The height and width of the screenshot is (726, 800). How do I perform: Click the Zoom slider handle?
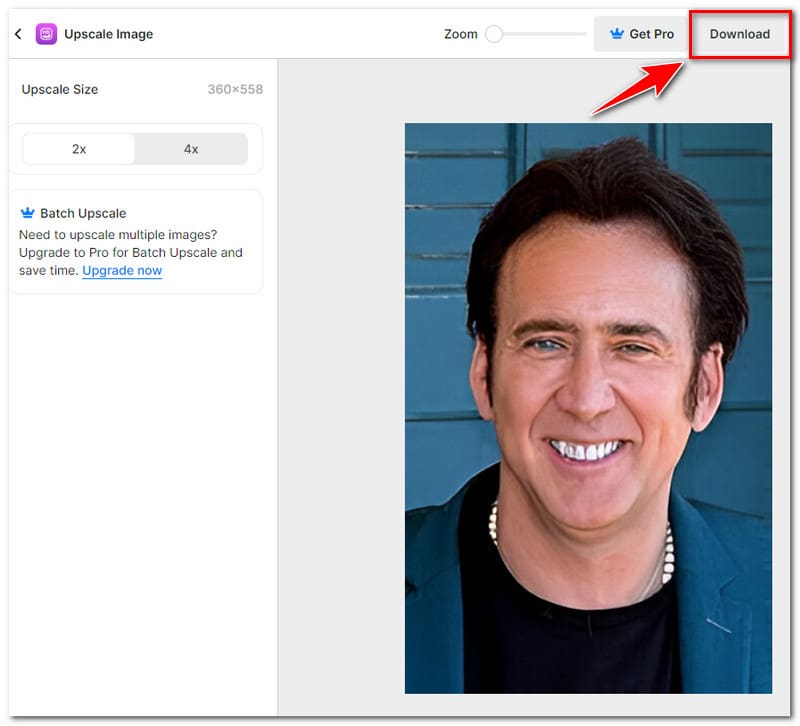point(494,34)
